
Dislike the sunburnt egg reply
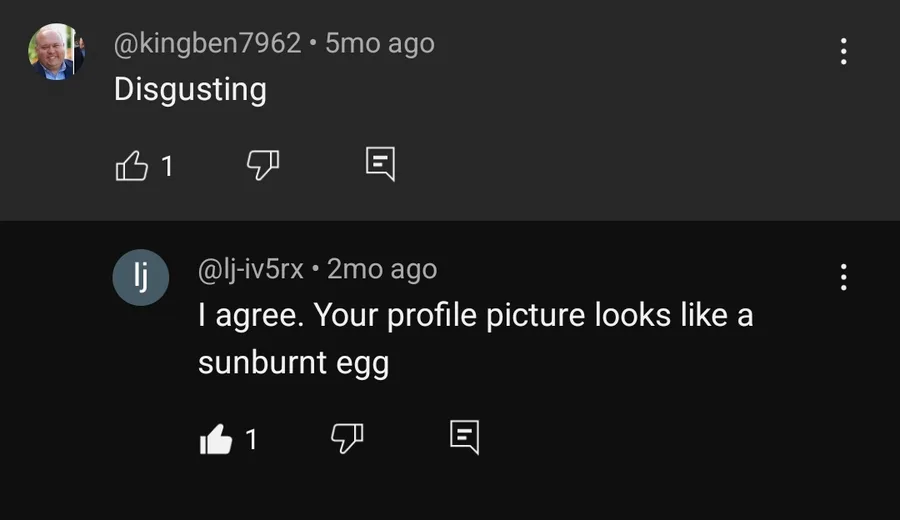tap(347, 438)
